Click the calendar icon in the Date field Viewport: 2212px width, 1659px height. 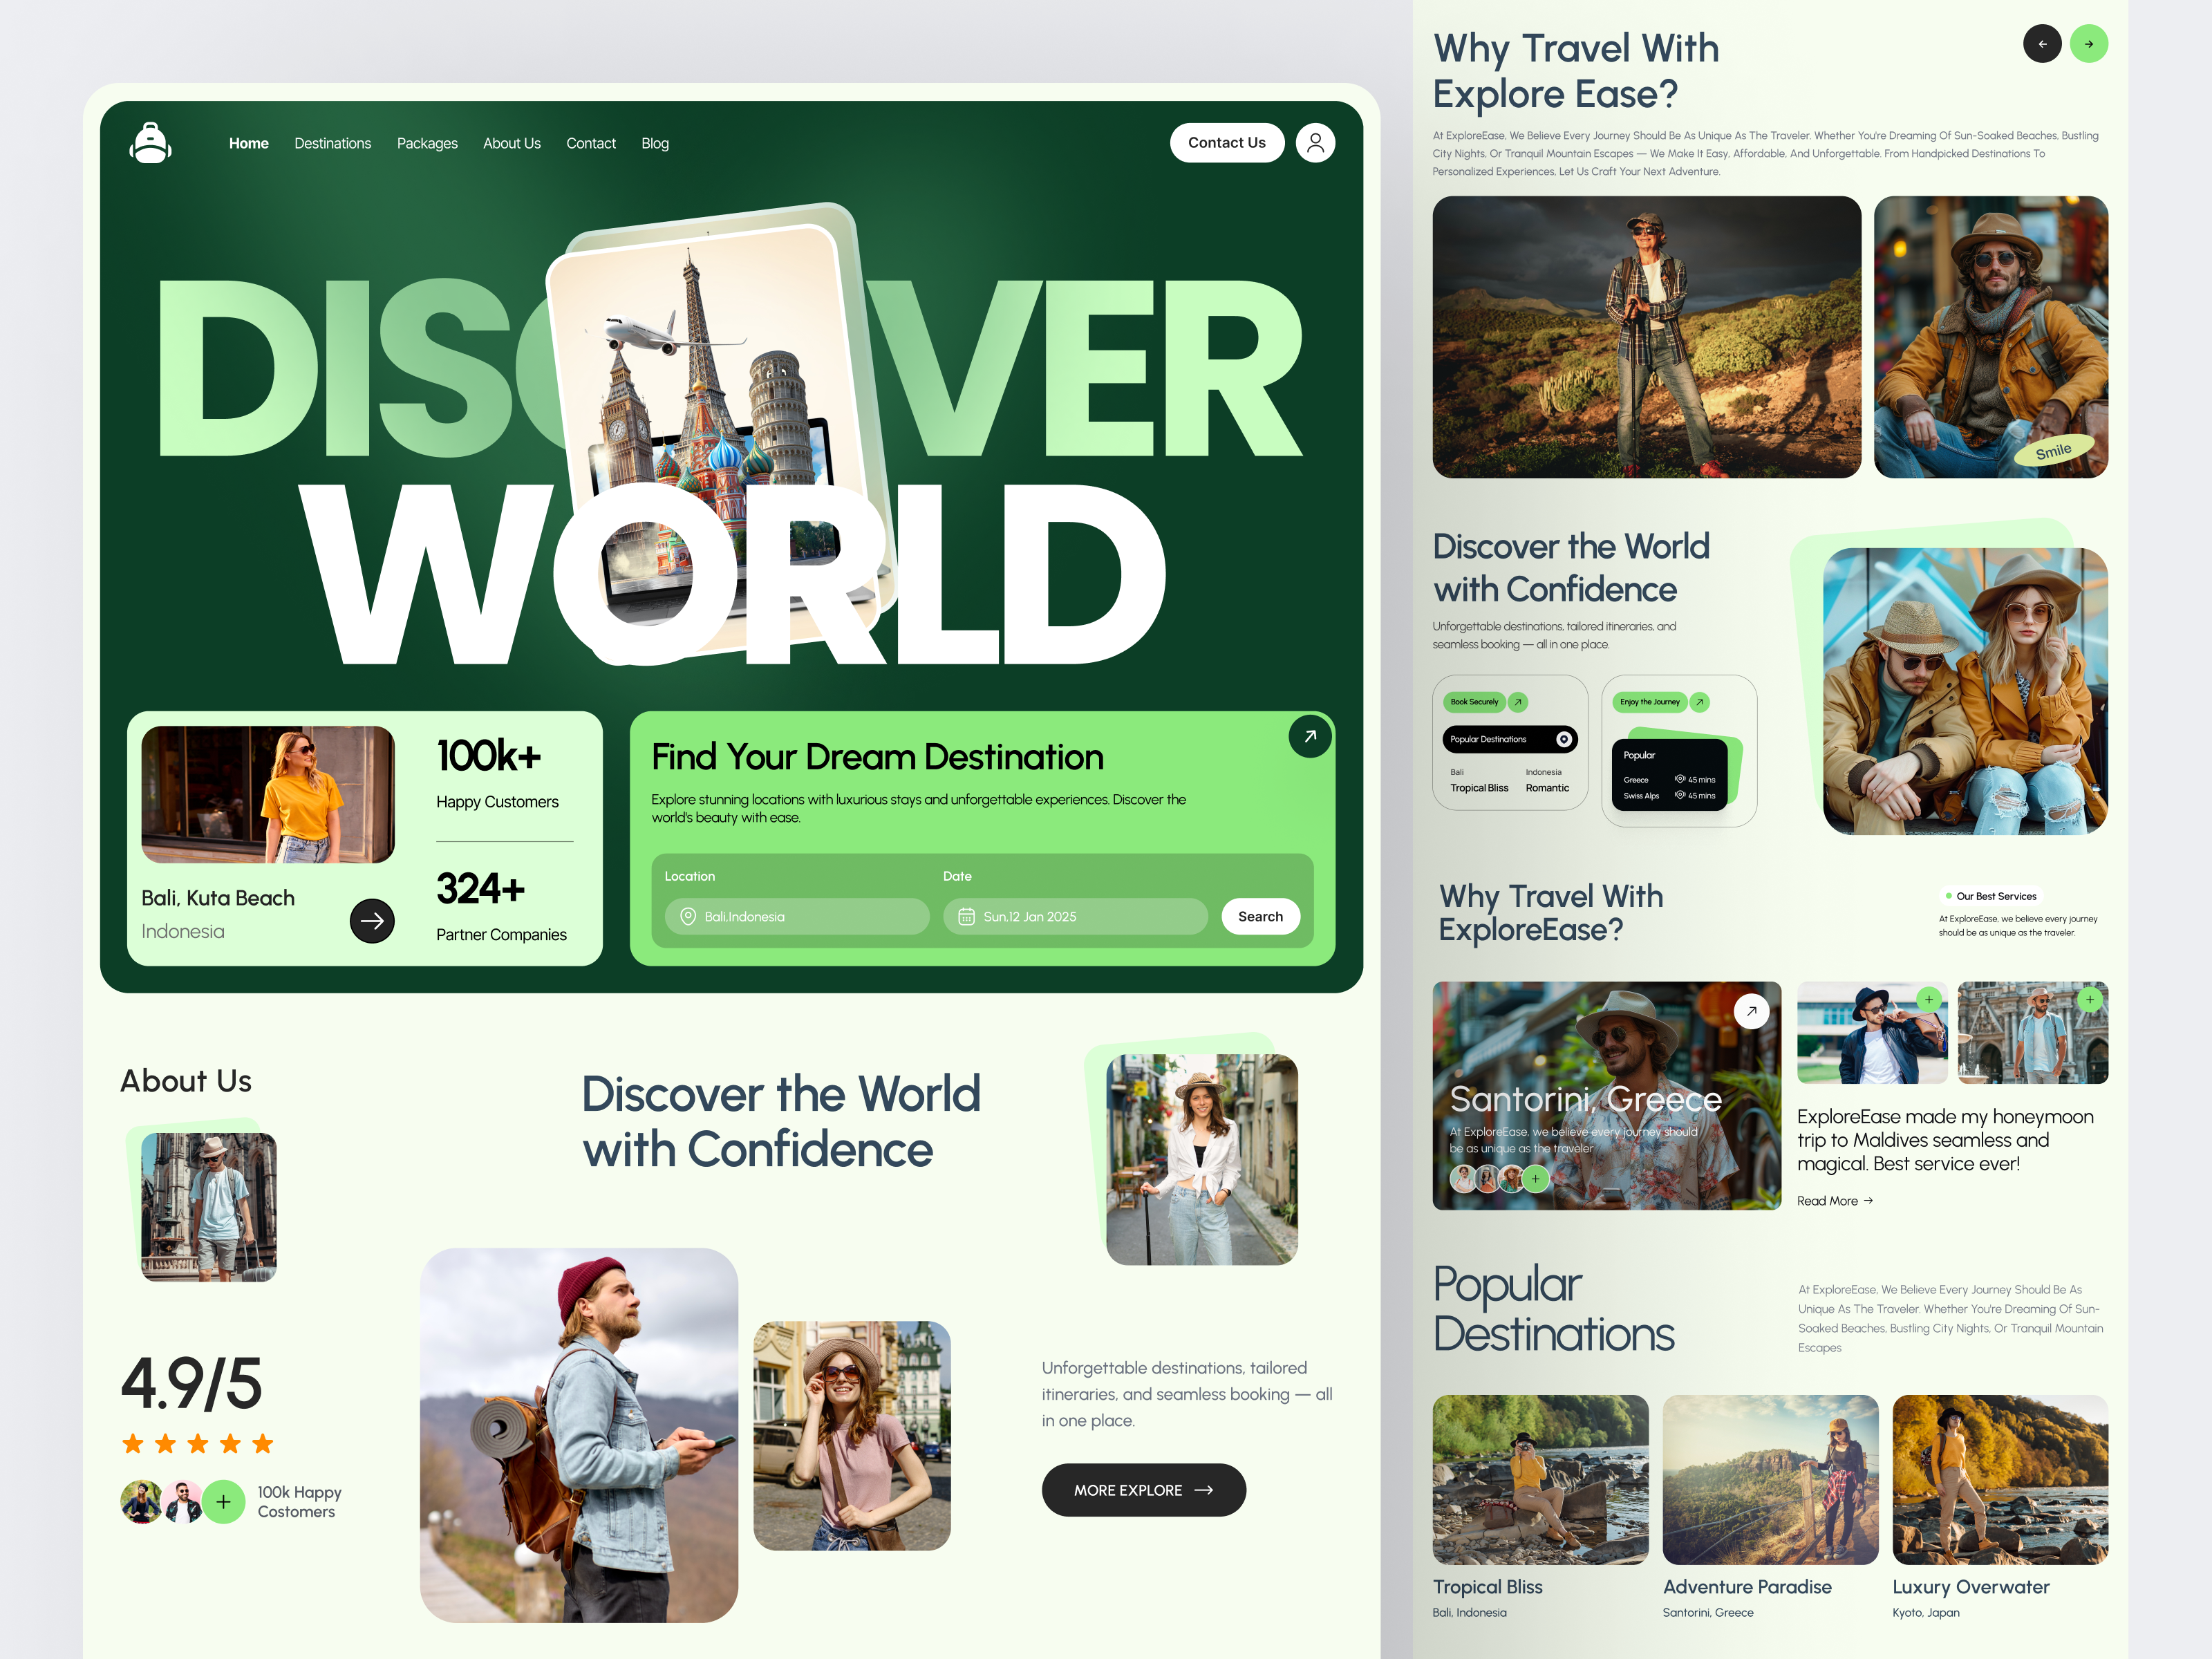point(966,916)
